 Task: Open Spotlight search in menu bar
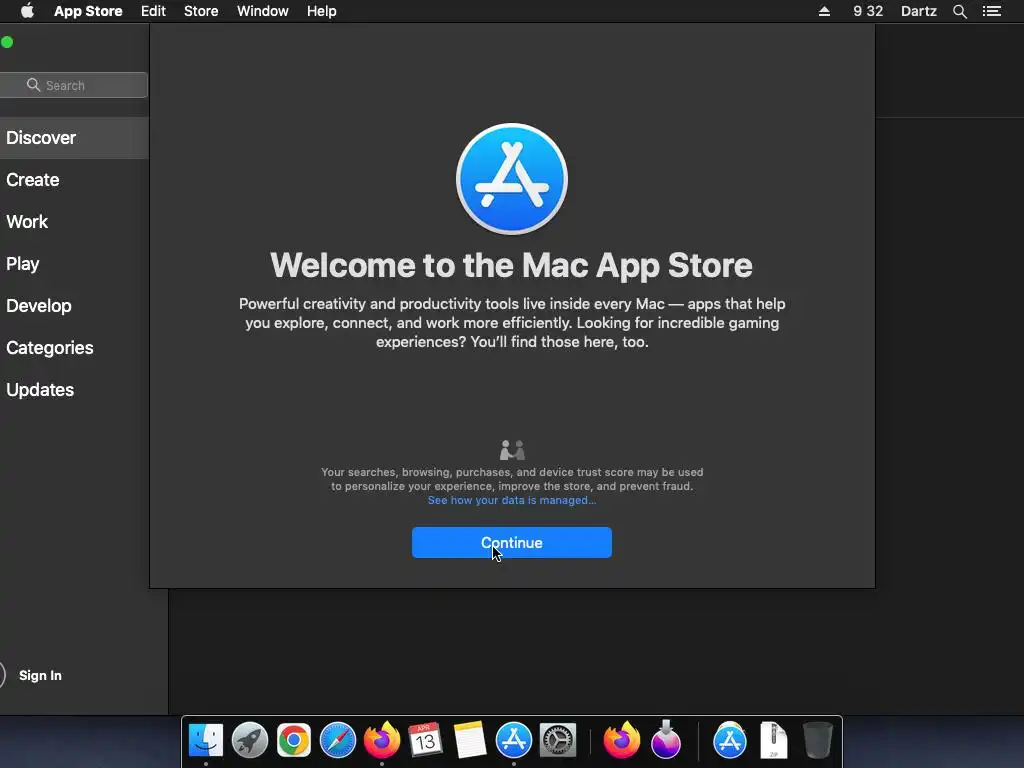(x=960, y=11)
